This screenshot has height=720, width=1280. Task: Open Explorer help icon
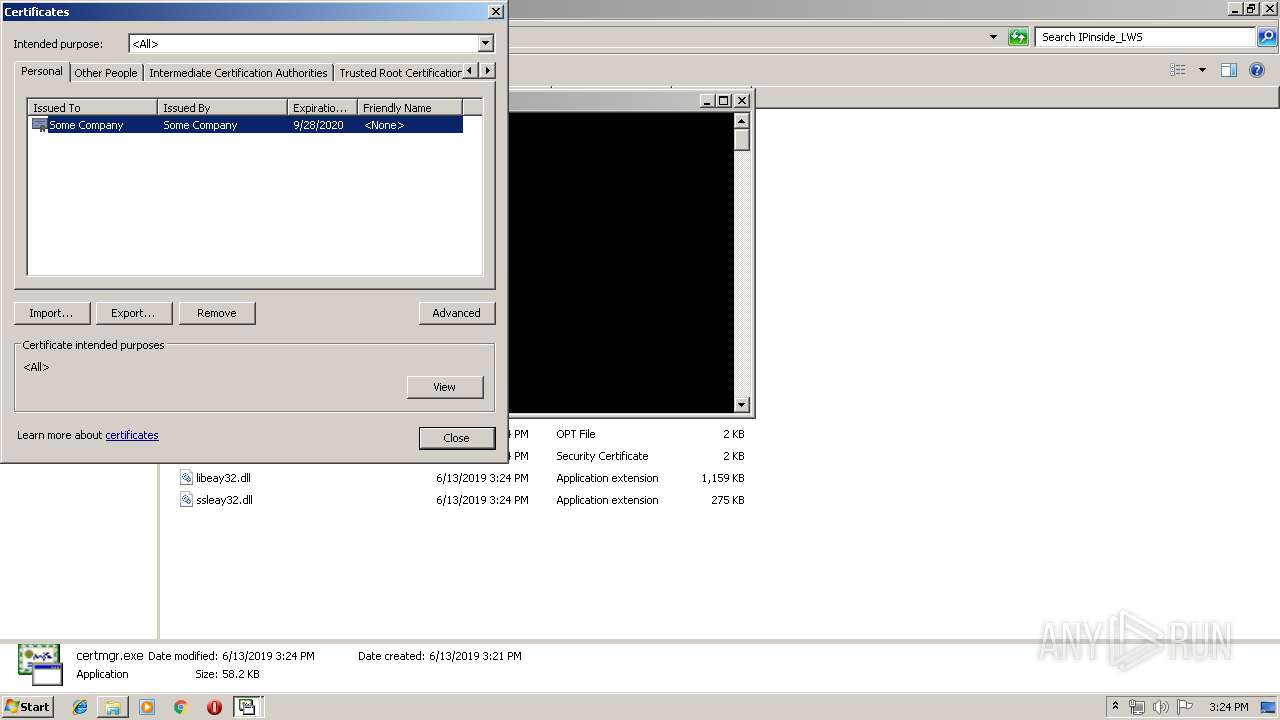tap(1258, 70)
